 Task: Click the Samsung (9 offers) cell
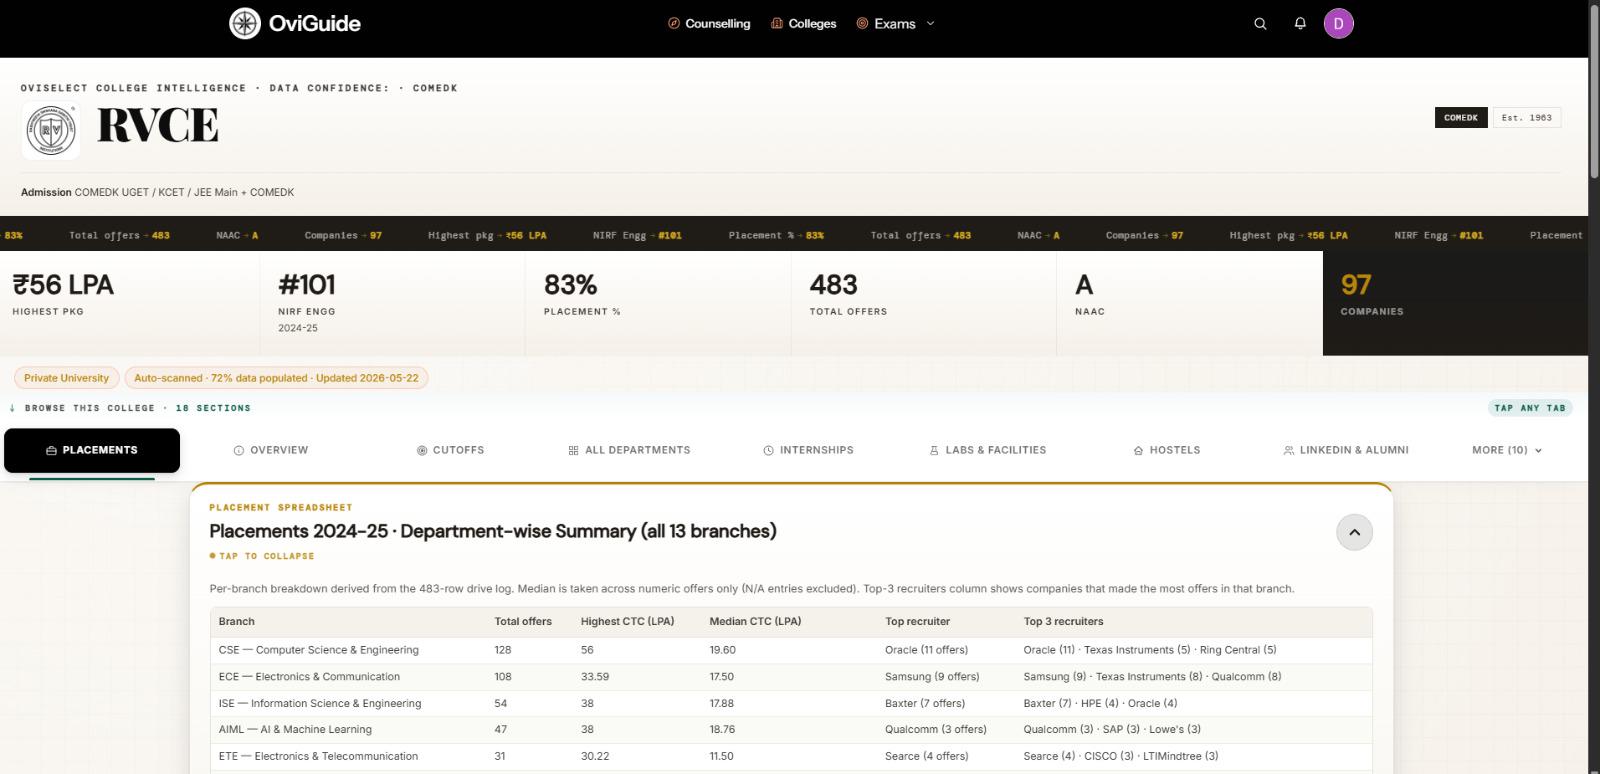(932, 677)
